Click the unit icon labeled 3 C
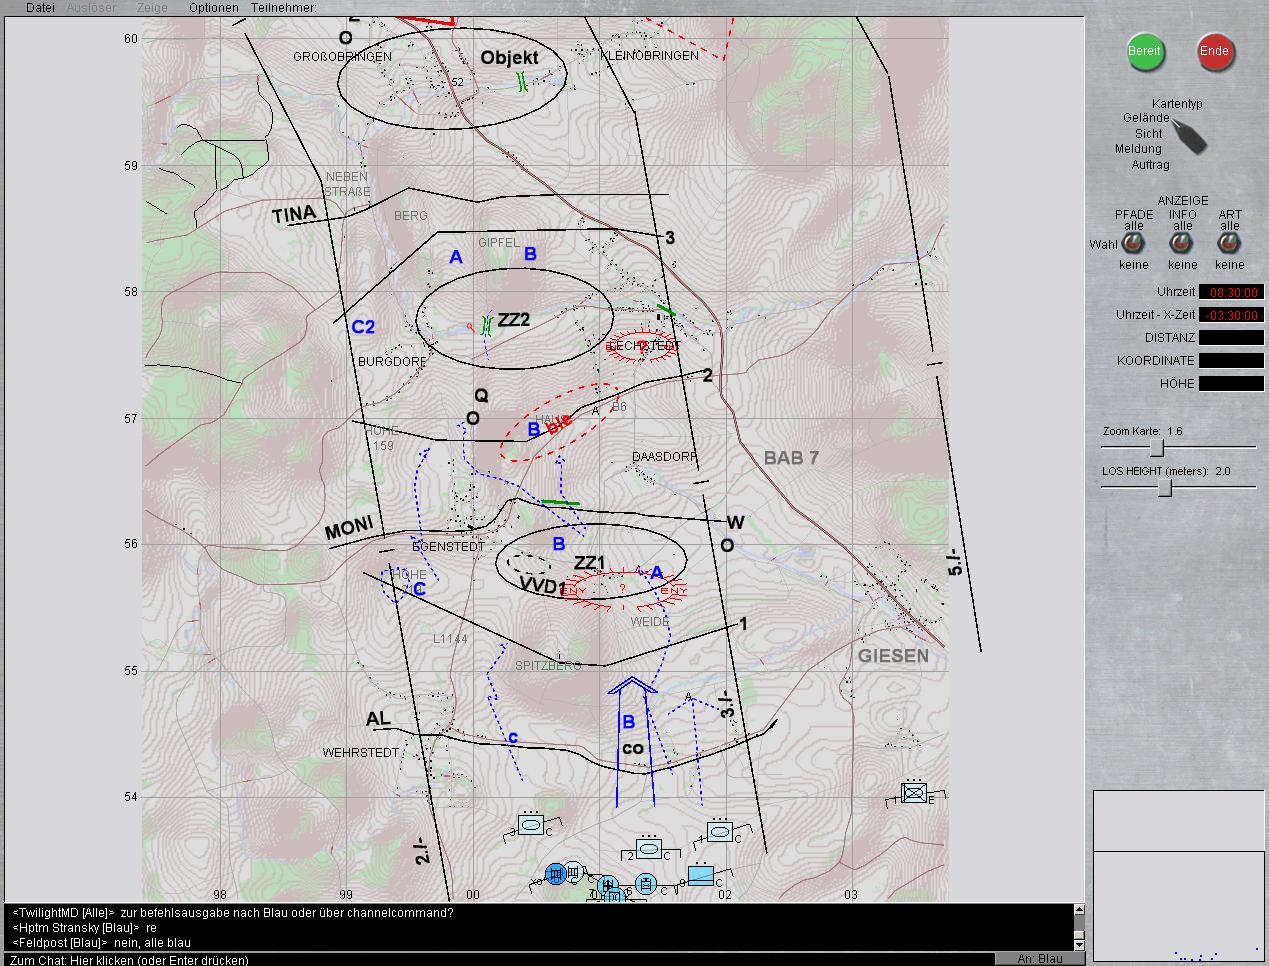The width and height of the screenshot is (1269, 966). click(x=532, y=826)
